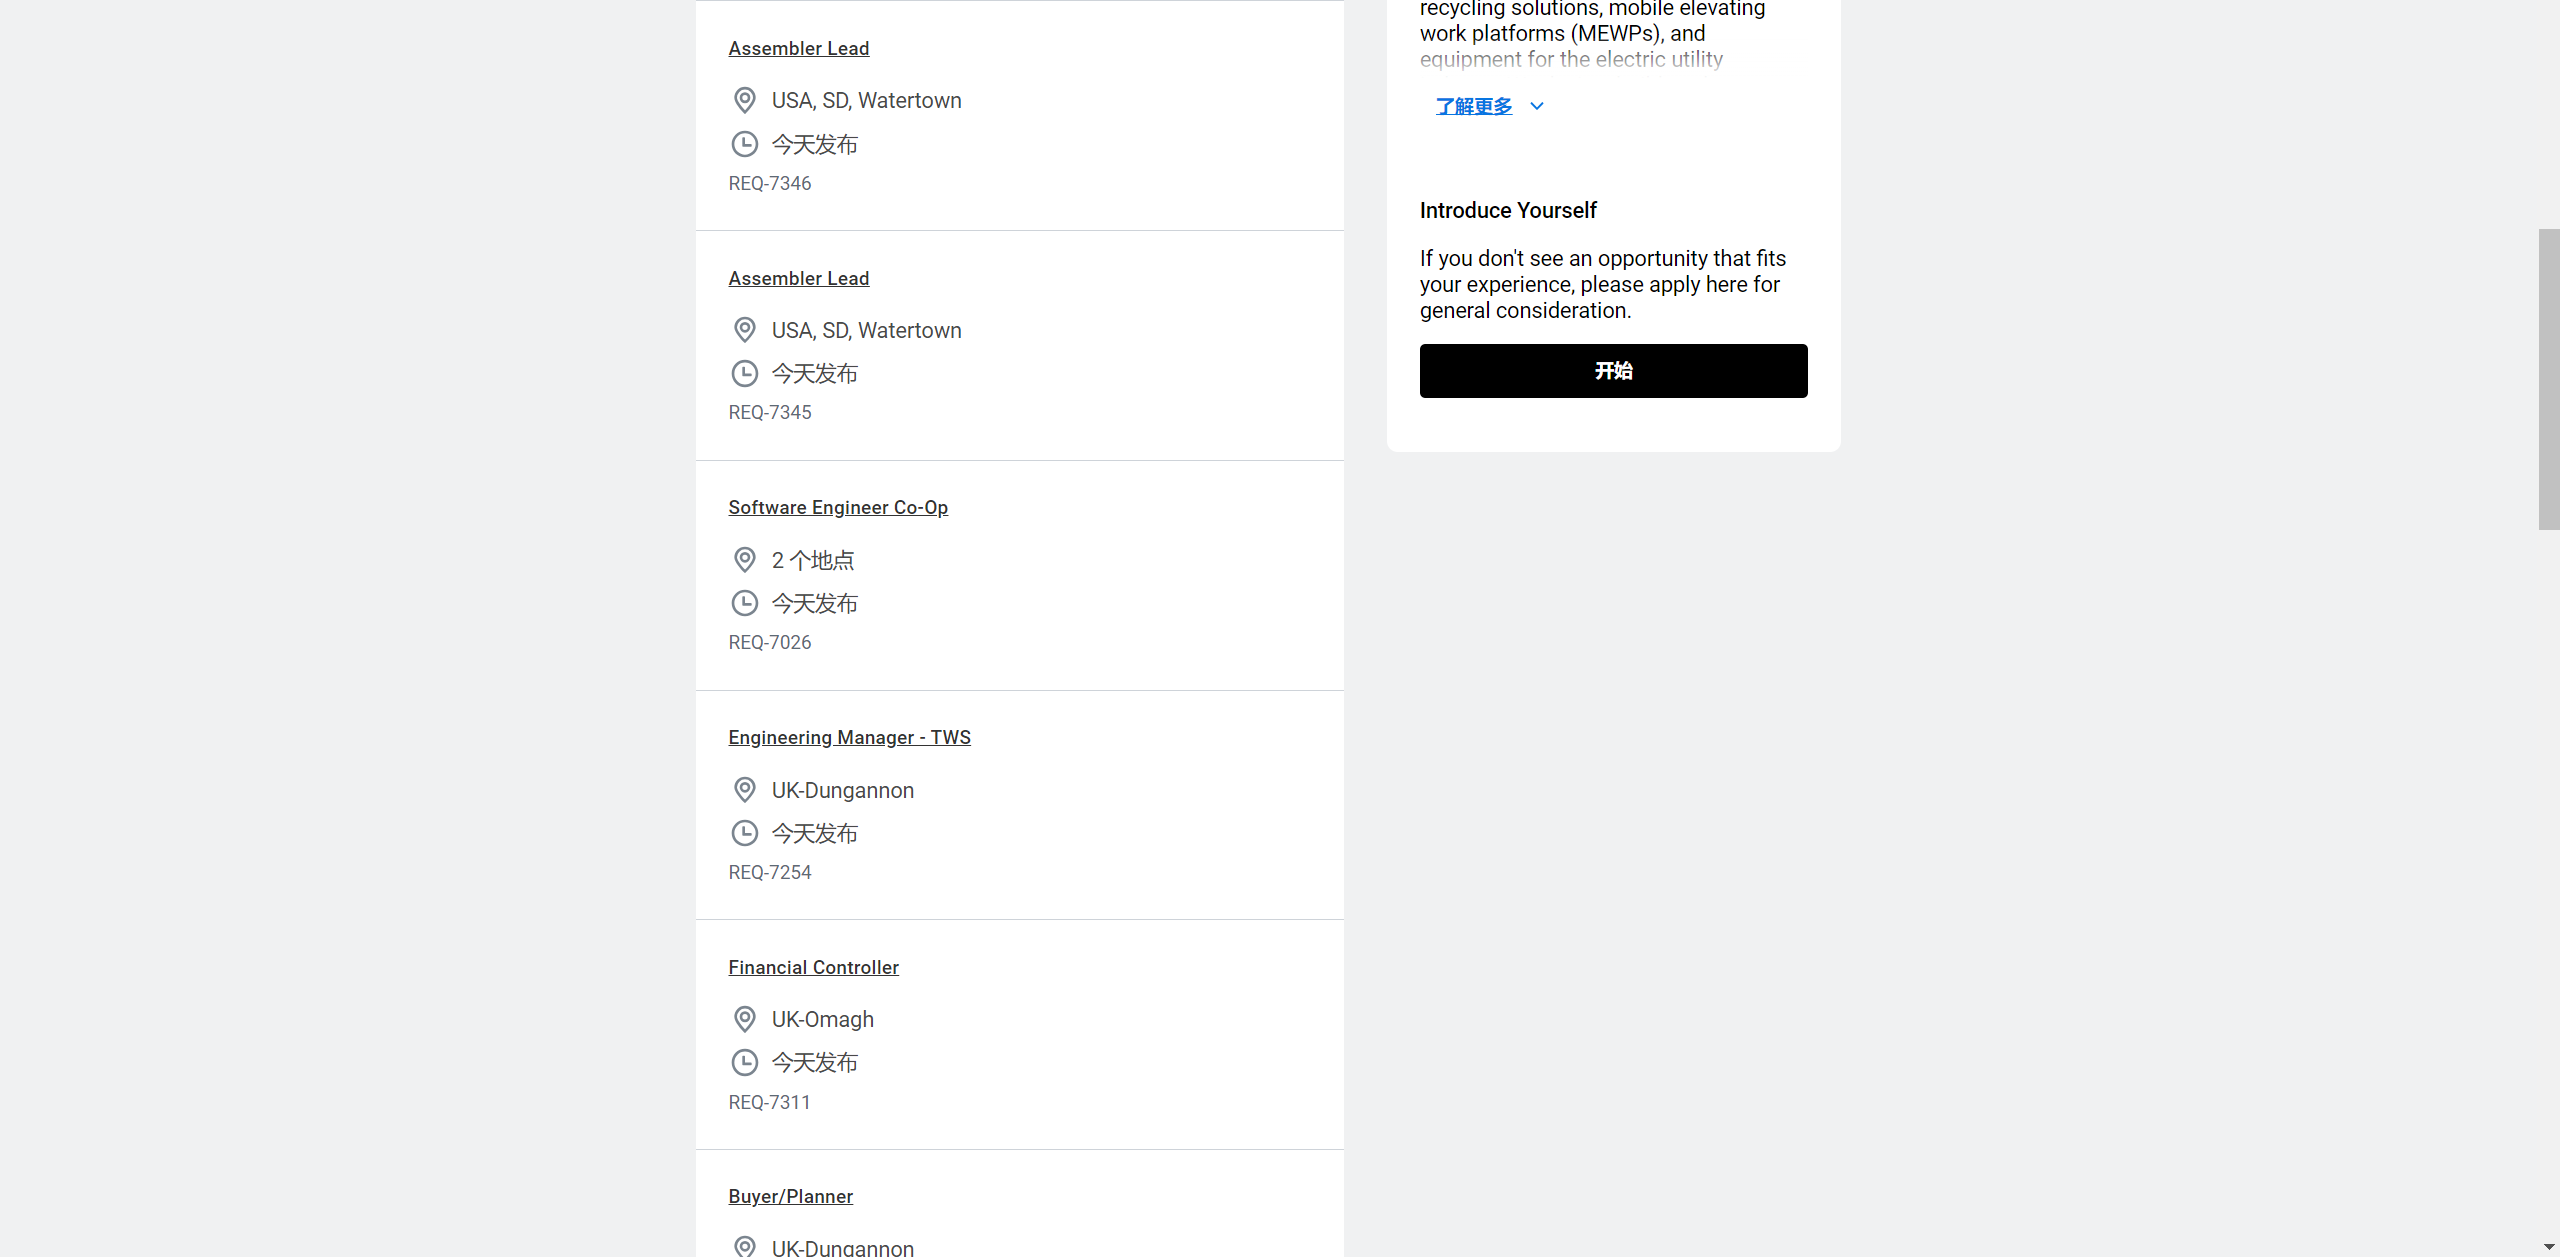Viewport: 2560px width, 1257px height.
Task: Click clock icon for Software Engineer Co-Op
Action: (x=744, y=603)
